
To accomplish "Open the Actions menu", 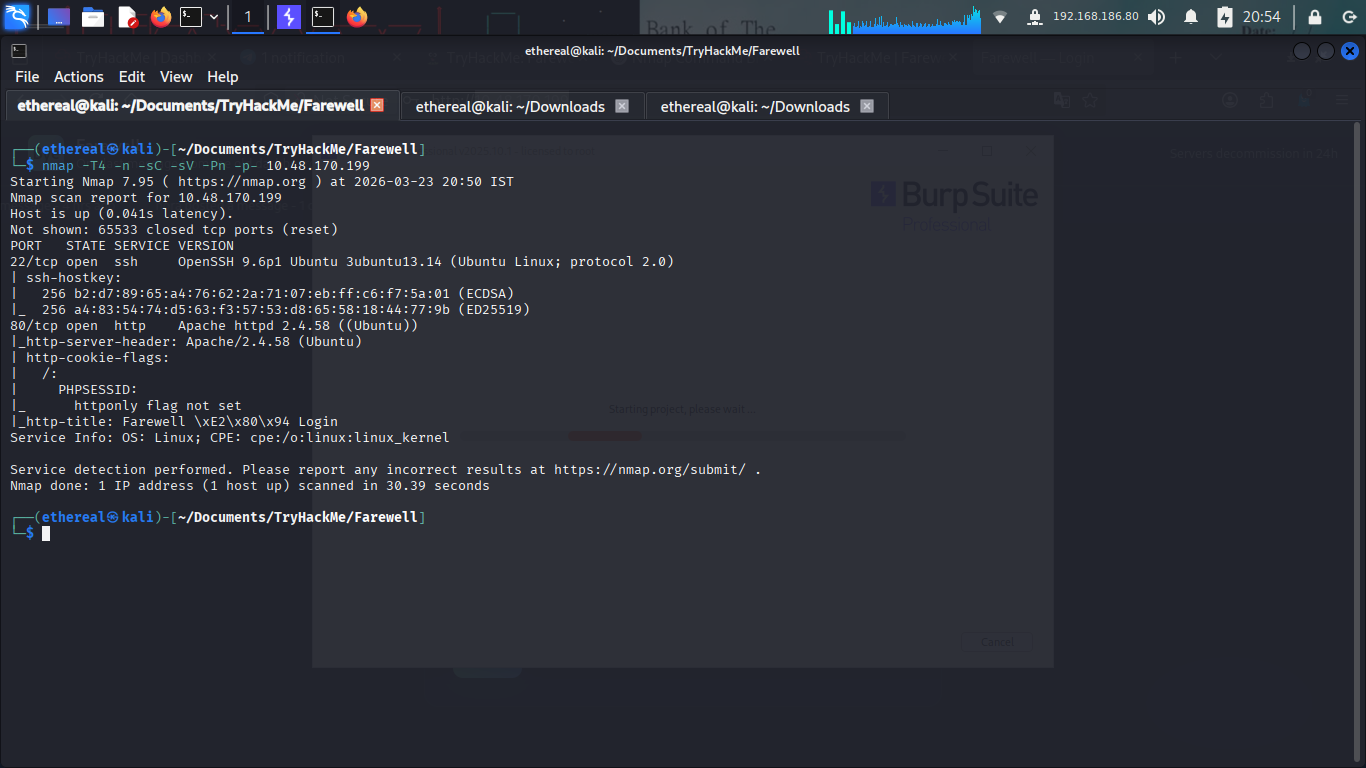I will click(78, 77).
